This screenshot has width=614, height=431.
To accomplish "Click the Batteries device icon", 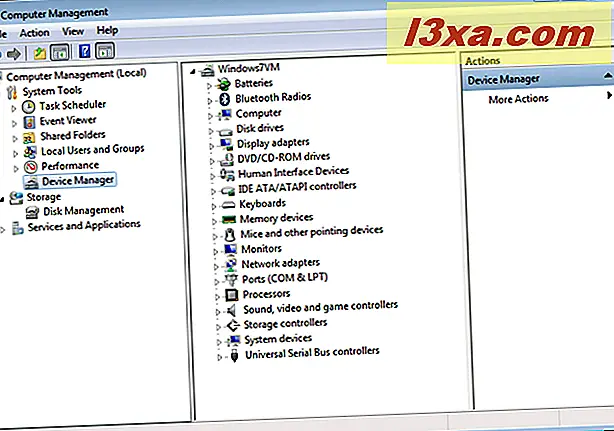I will point(224,84).
